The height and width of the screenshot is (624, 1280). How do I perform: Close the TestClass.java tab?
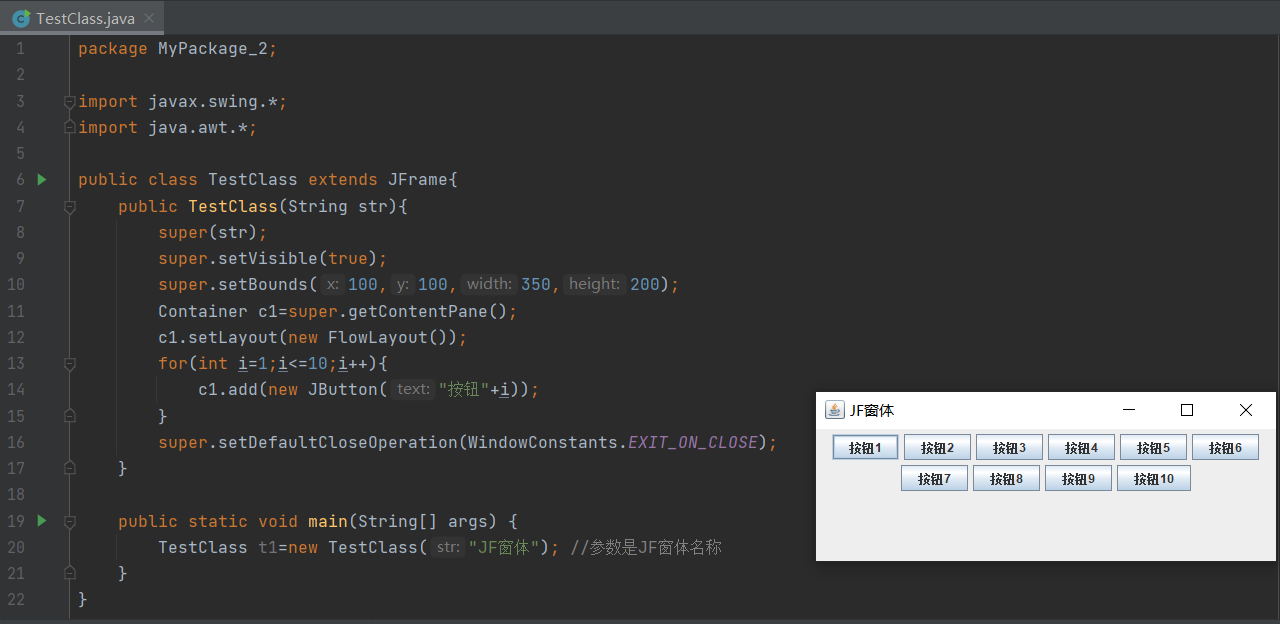coord(149,18)
